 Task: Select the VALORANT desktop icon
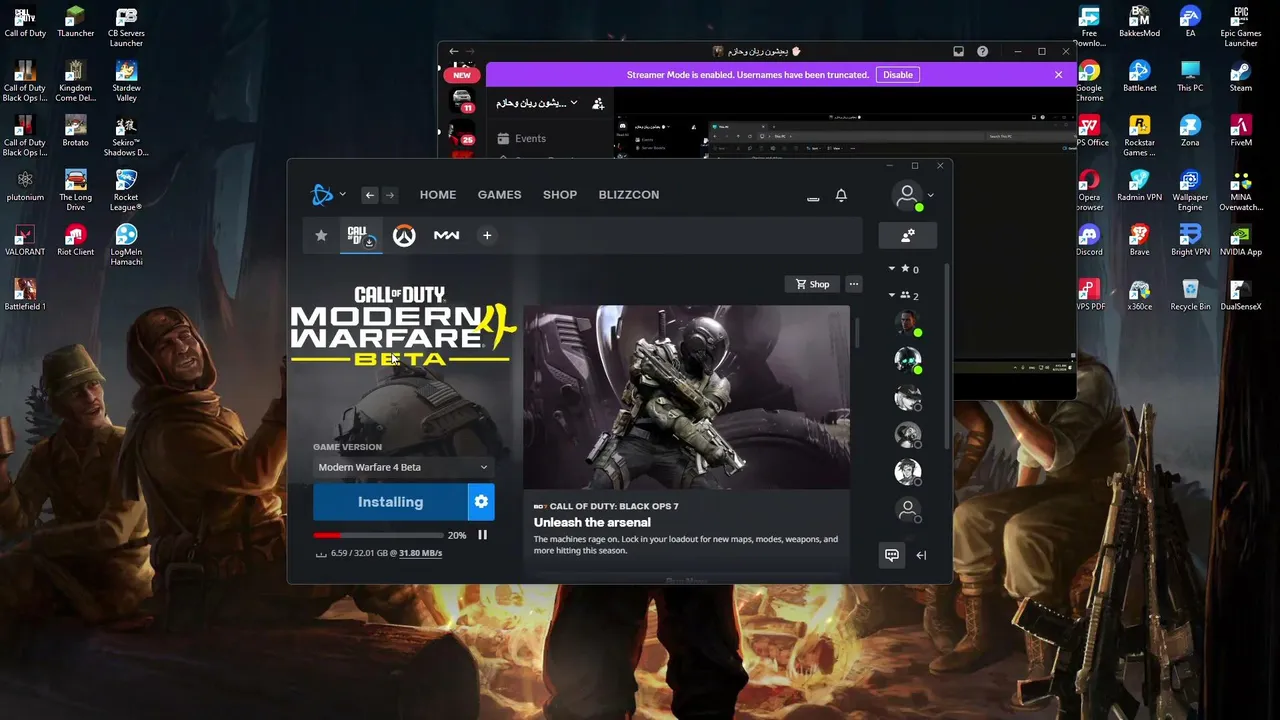click(x=25, y=241)
